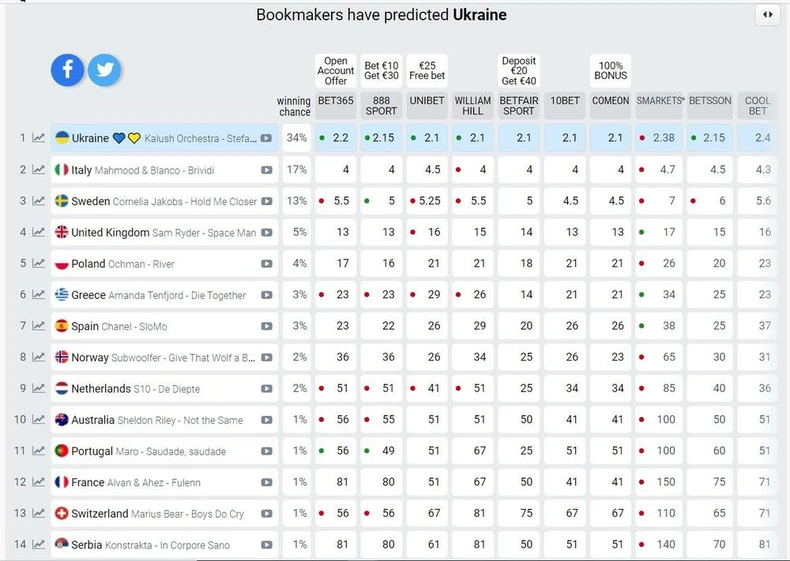This screenshot has width=790, height=561.
Task: Toggle the horizontal expand arrows button
Action: (767, 14)
